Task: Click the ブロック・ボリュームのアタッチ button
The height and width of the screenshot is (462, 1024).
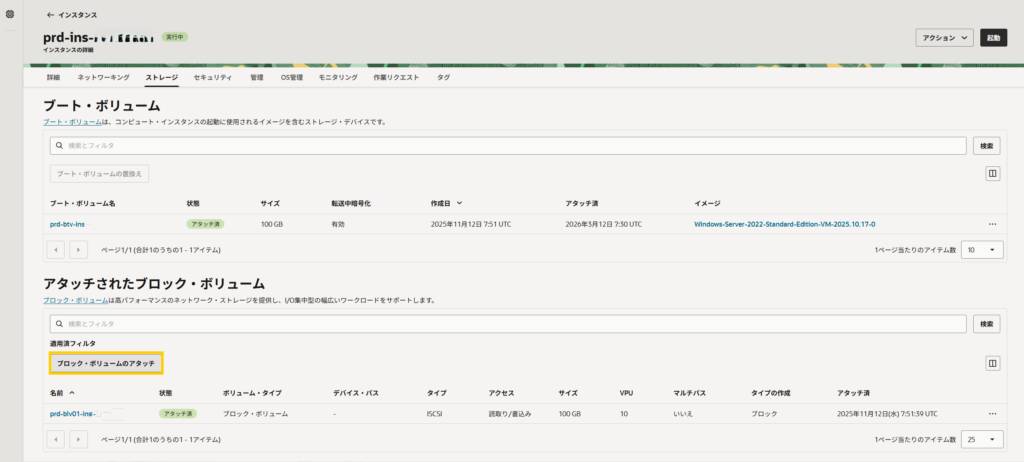Action: coord(106,363)
